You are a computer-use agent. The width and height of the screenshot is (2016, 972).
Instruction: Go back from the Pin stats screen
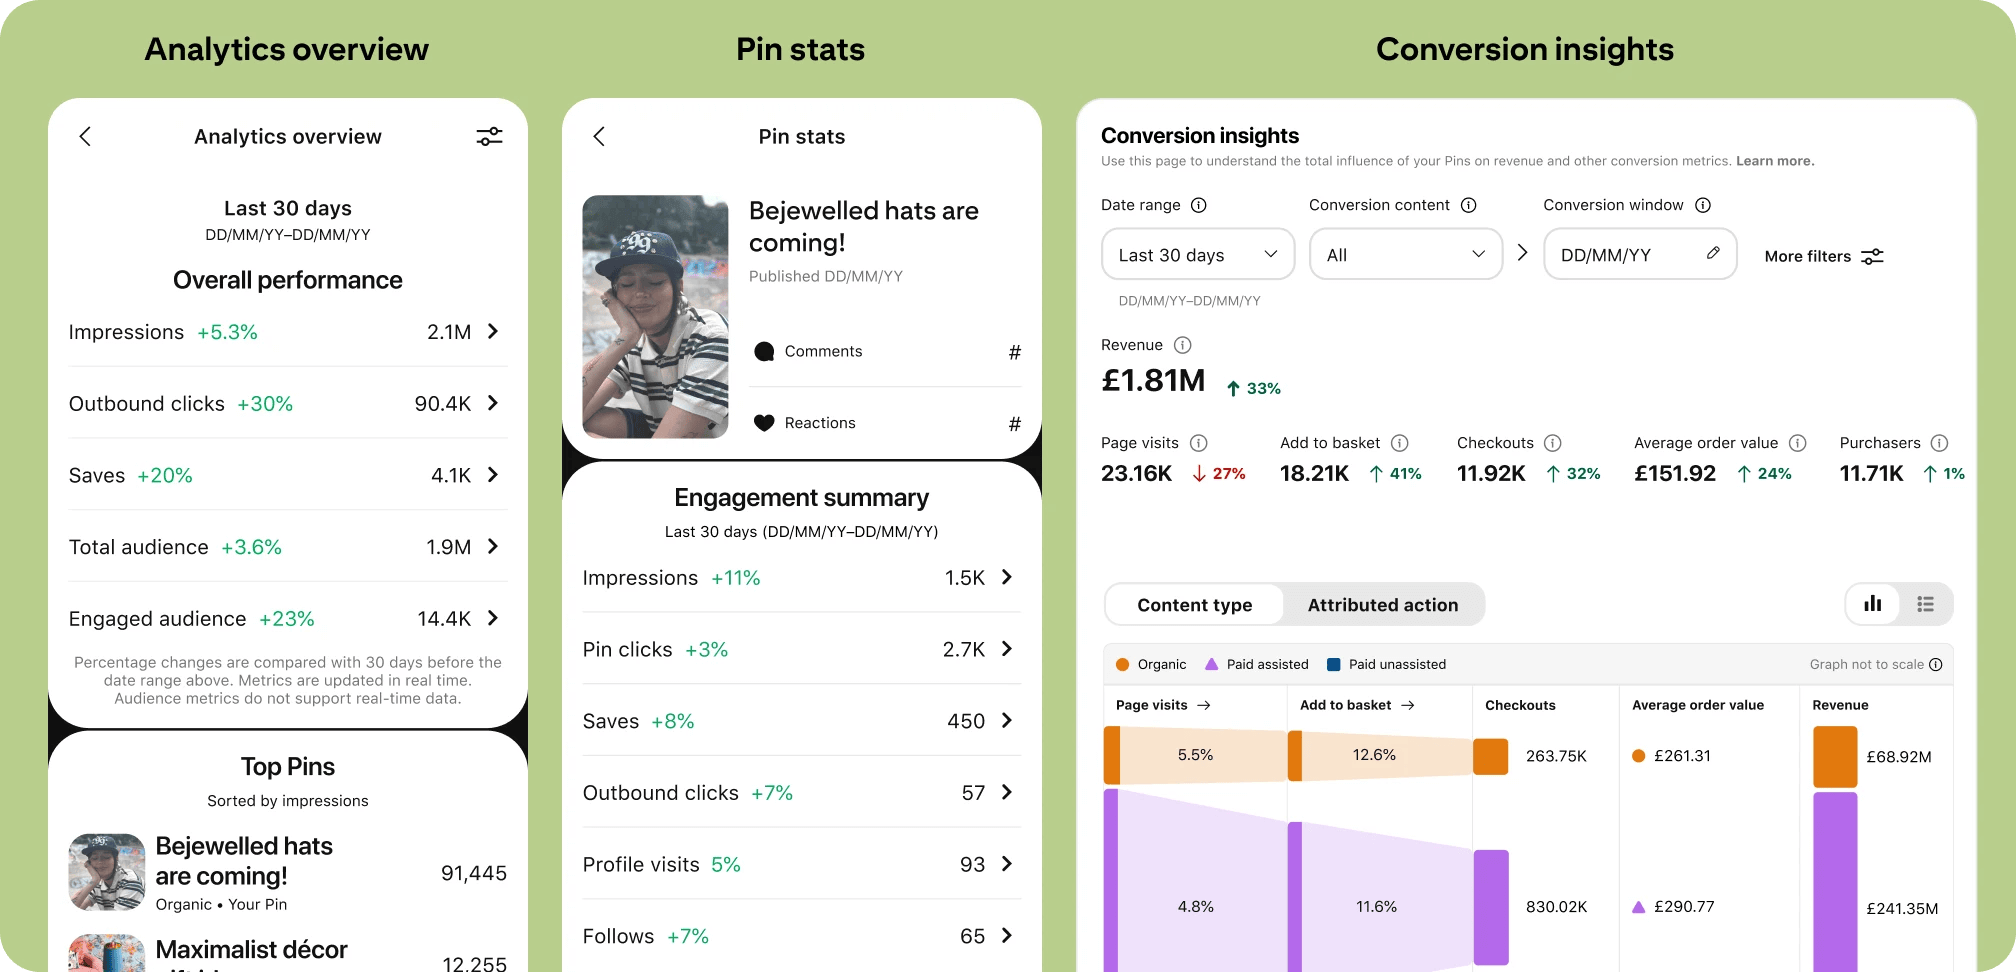[598, 136]
